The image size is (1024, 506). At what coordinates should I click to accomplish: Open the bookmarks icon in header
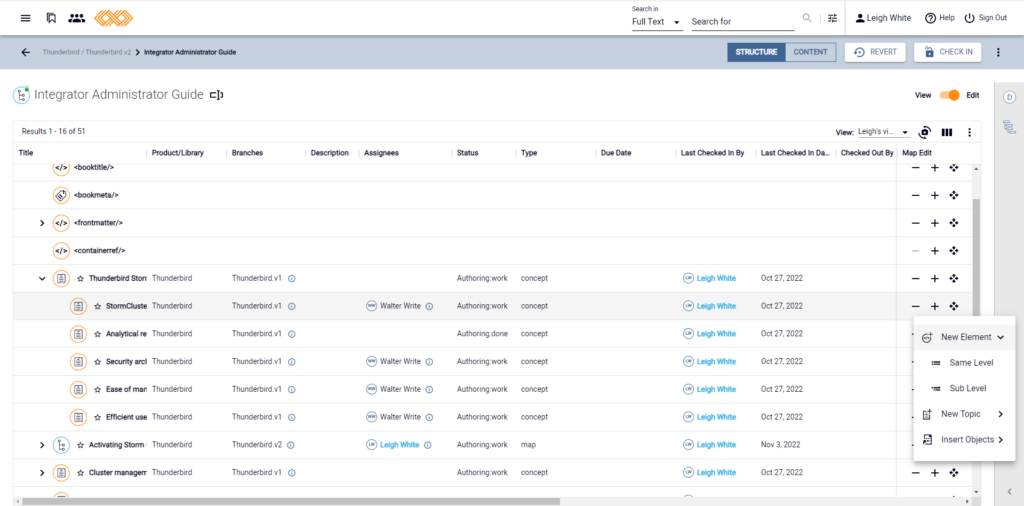(x=51, y=18)
